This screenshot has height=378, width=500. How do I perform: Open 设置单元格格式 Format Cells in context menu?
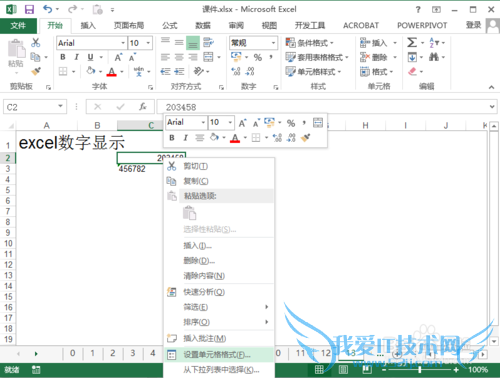point(219,355)
